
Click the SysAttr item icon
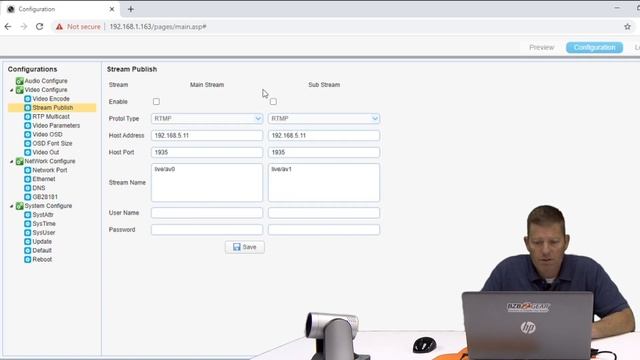coord(27,215)
